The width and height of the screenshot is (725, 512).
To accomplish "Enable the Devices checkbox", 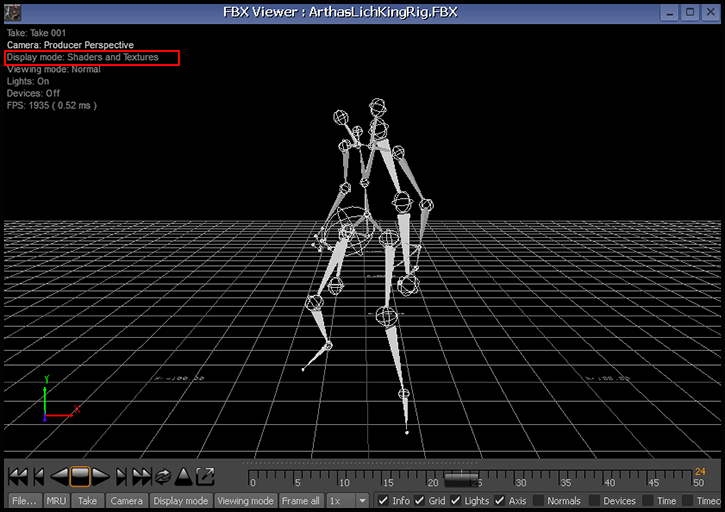I will (x=594, y=500).
